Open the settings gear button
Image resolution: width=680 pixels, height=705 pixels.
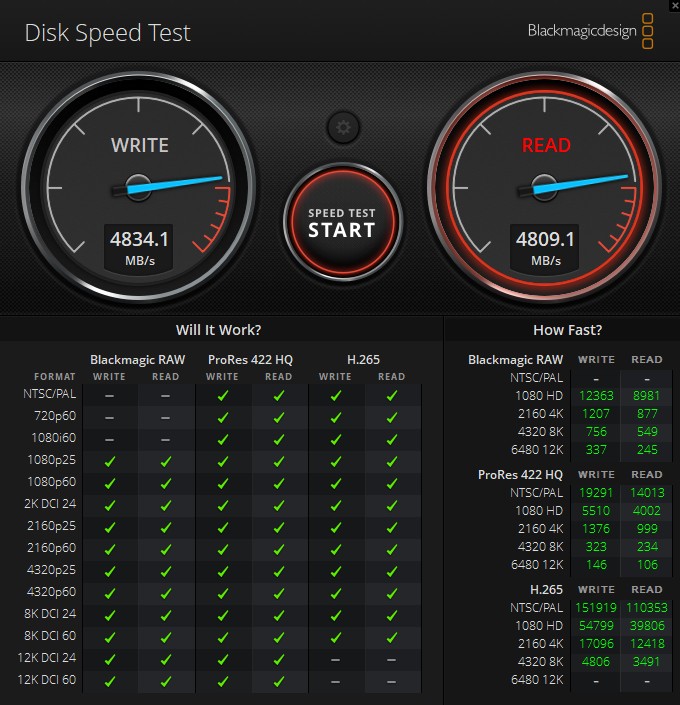(343, 128)
